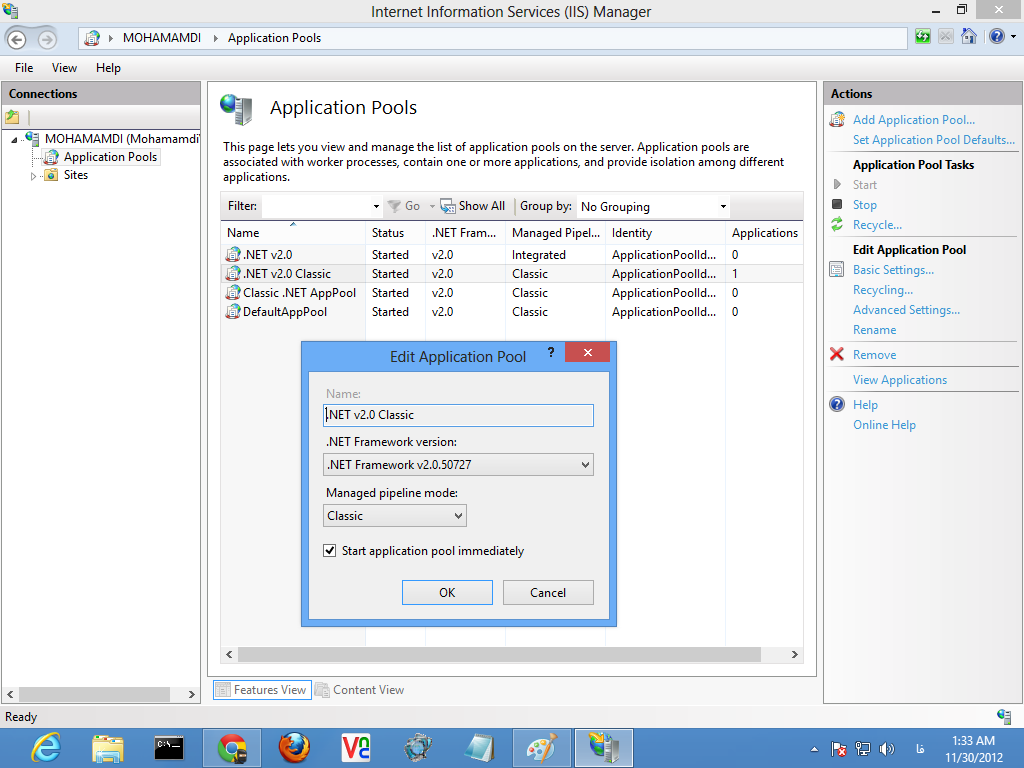Image resolution: width=1024 pixels, height=768 pixels.
Task: Open the Group by No Grouping dropdown
Action: click(x=653, y=207)
